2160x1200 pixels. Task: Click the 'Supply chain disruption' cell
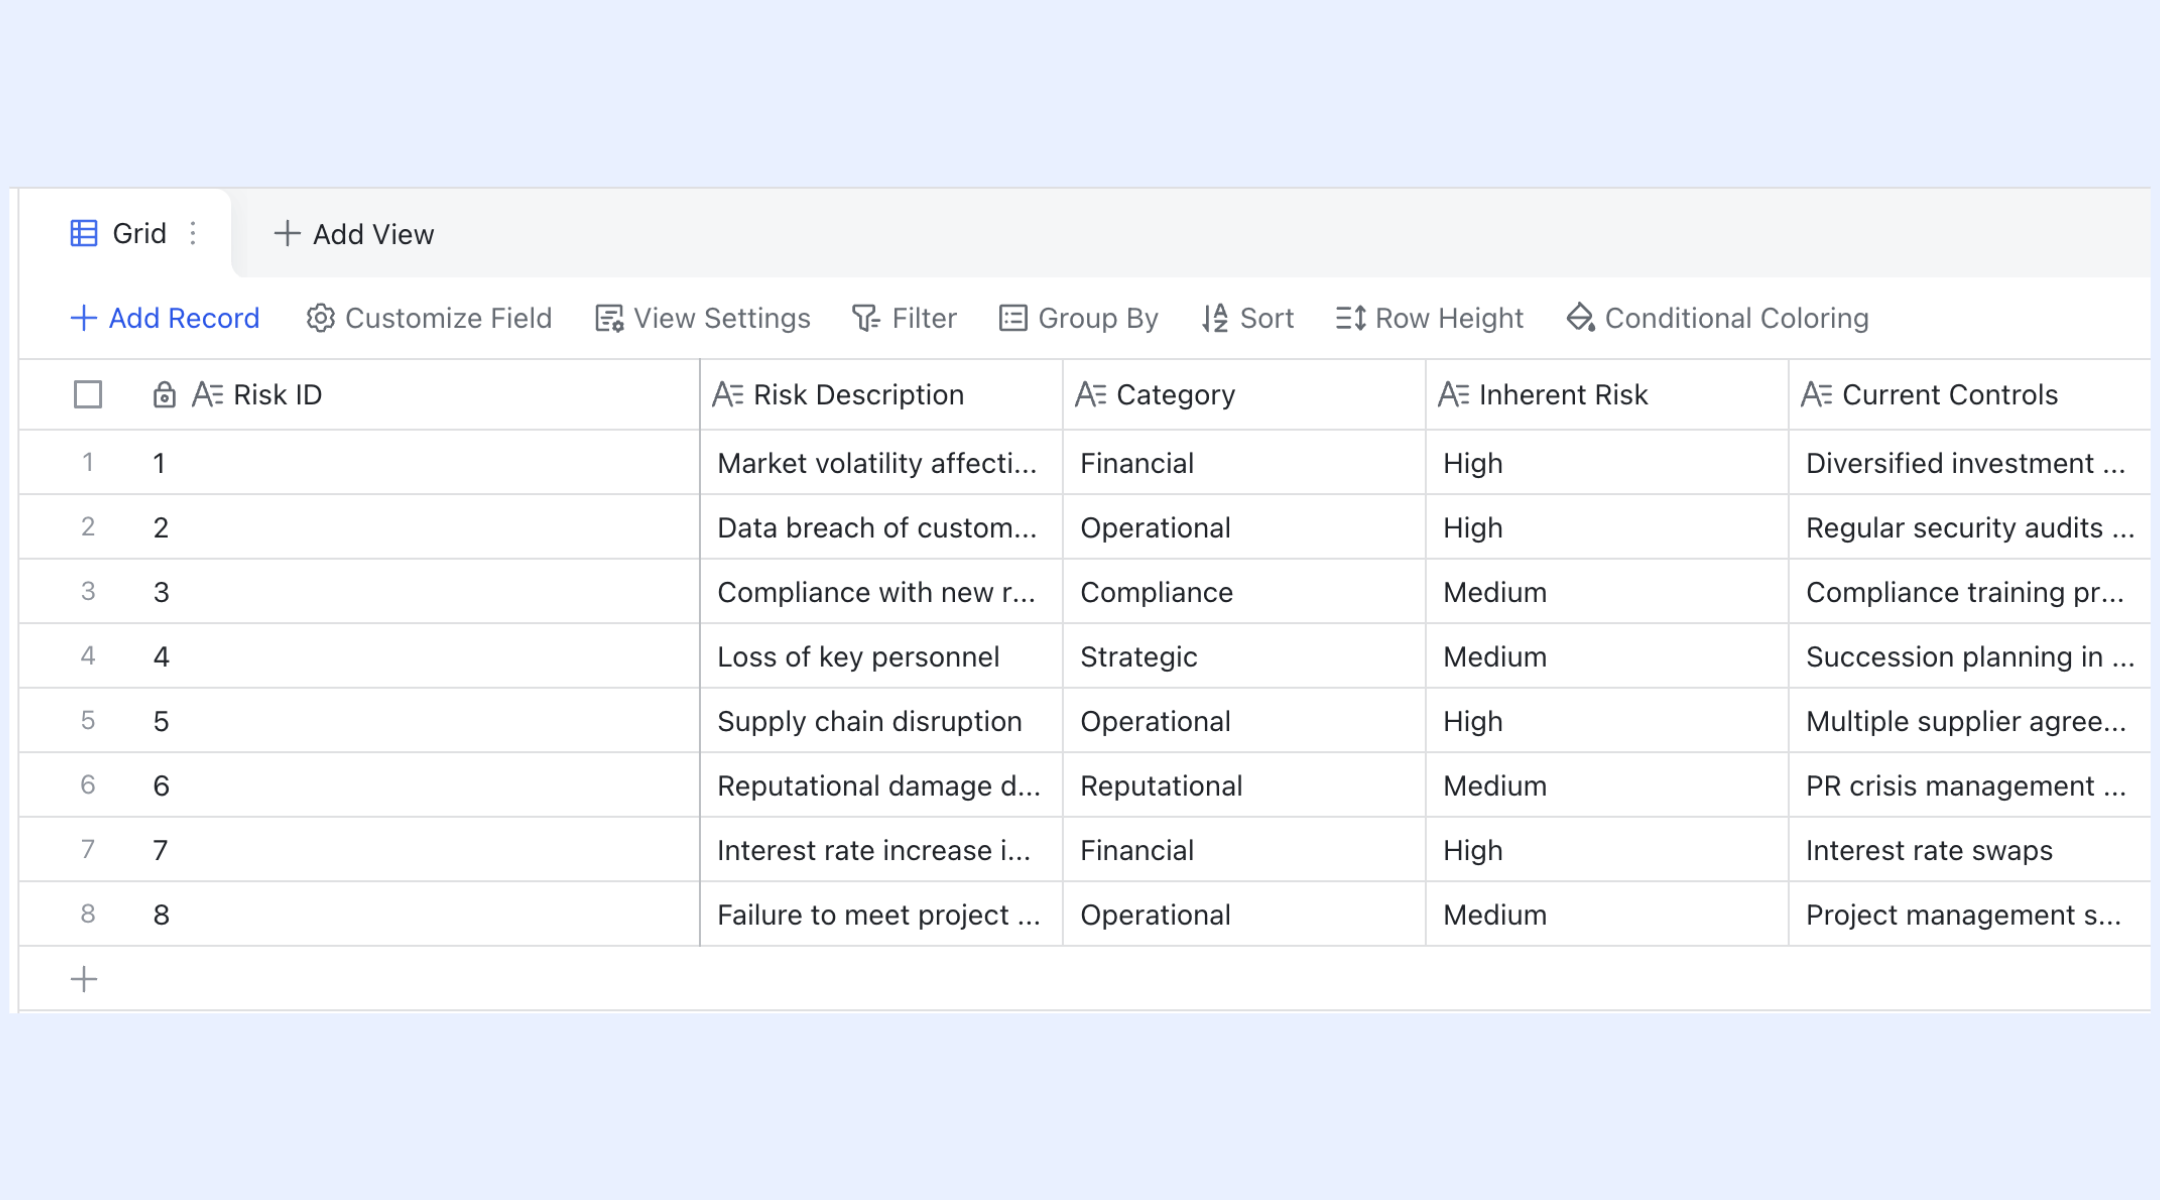point(881,721)
